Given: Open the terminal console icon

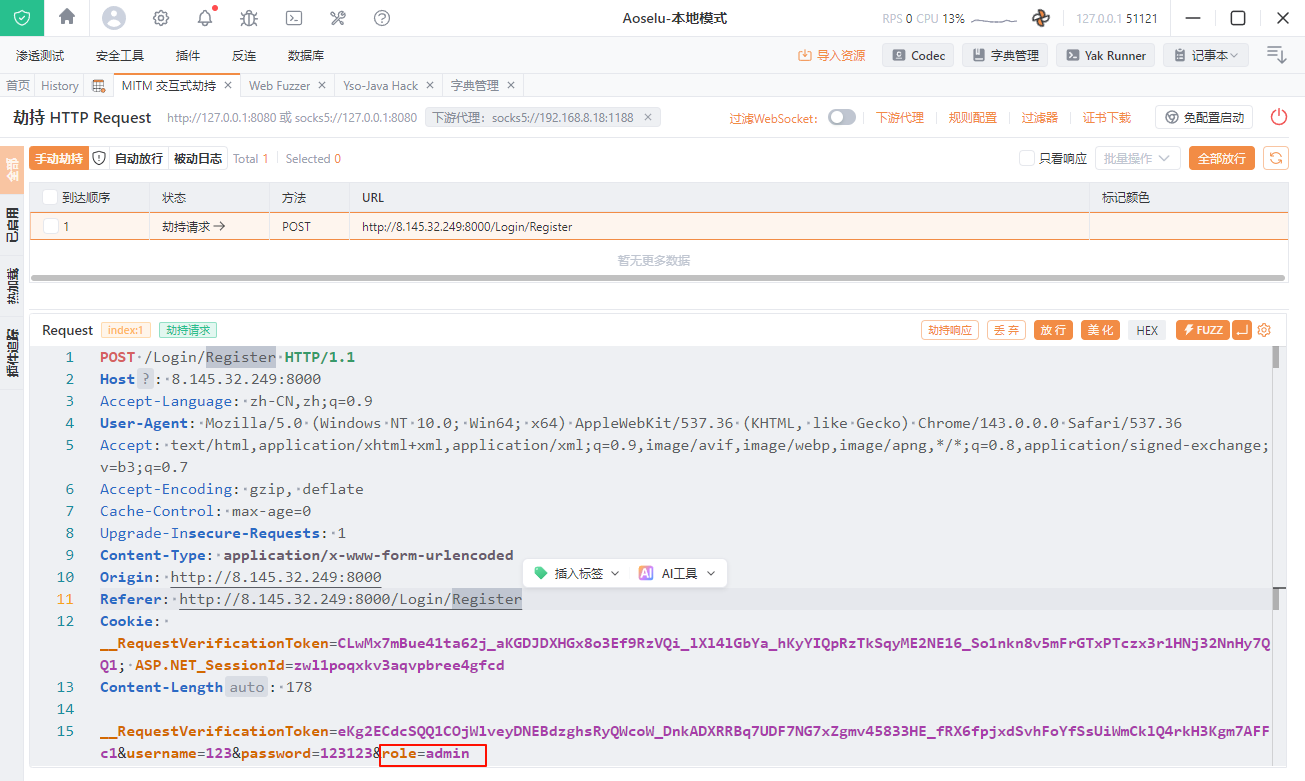Looking at the screenshot, I should [x=294, y=18].
